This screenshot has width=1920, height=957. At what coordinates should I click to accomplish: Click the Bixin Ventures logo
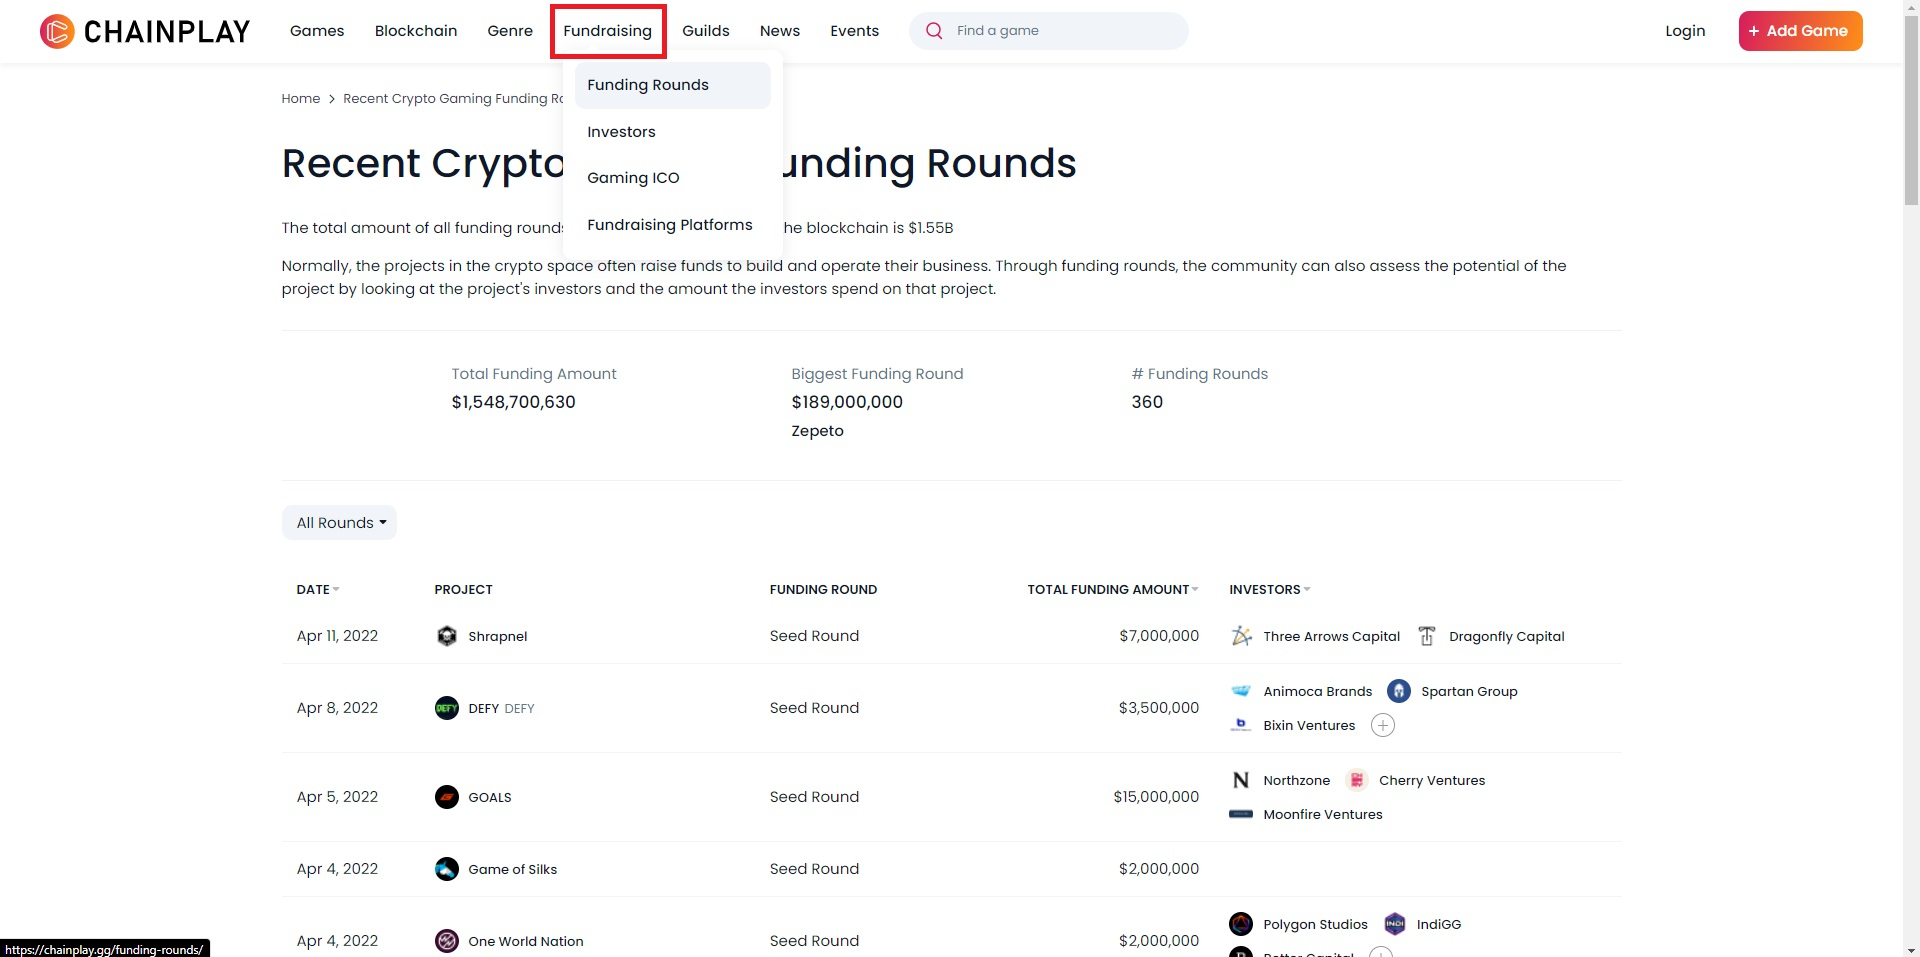1241,725
